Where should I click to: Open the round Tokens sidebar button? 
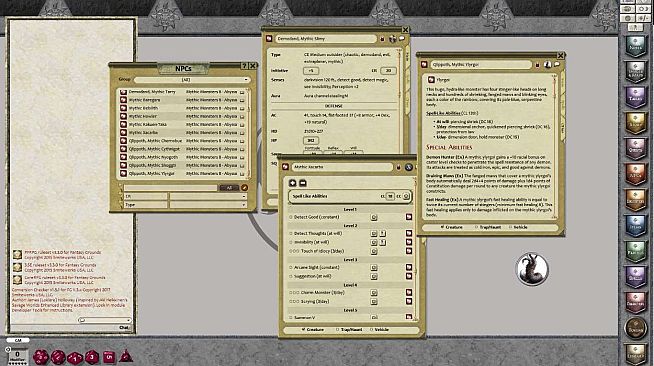pos(635,328)
